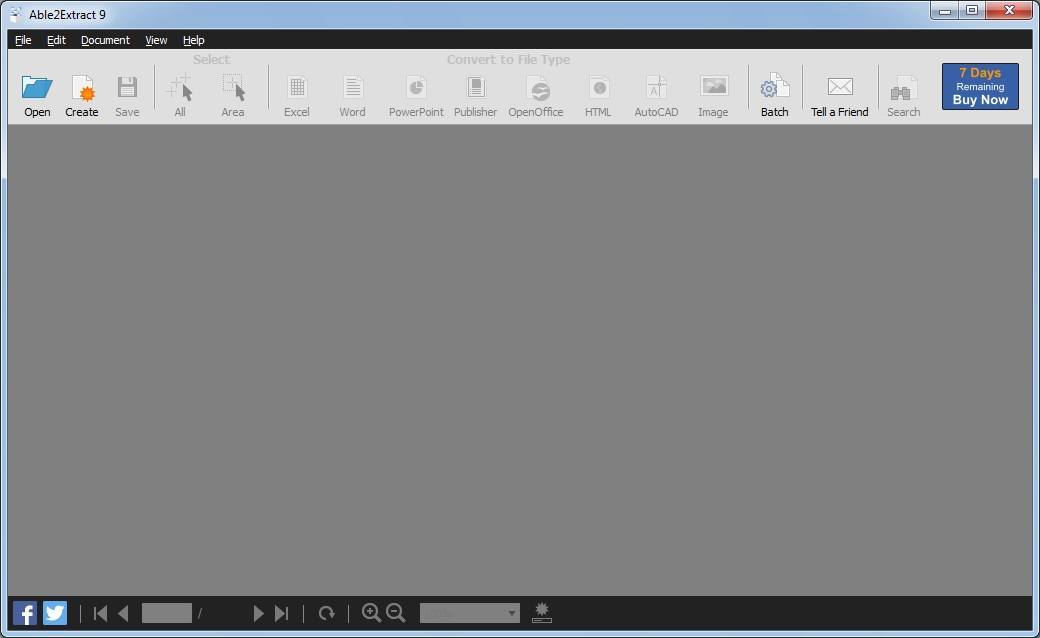This screenshot has width=1040, height=638.
Task: Zoom in using the magnifier icon
Action: (372, 613)
